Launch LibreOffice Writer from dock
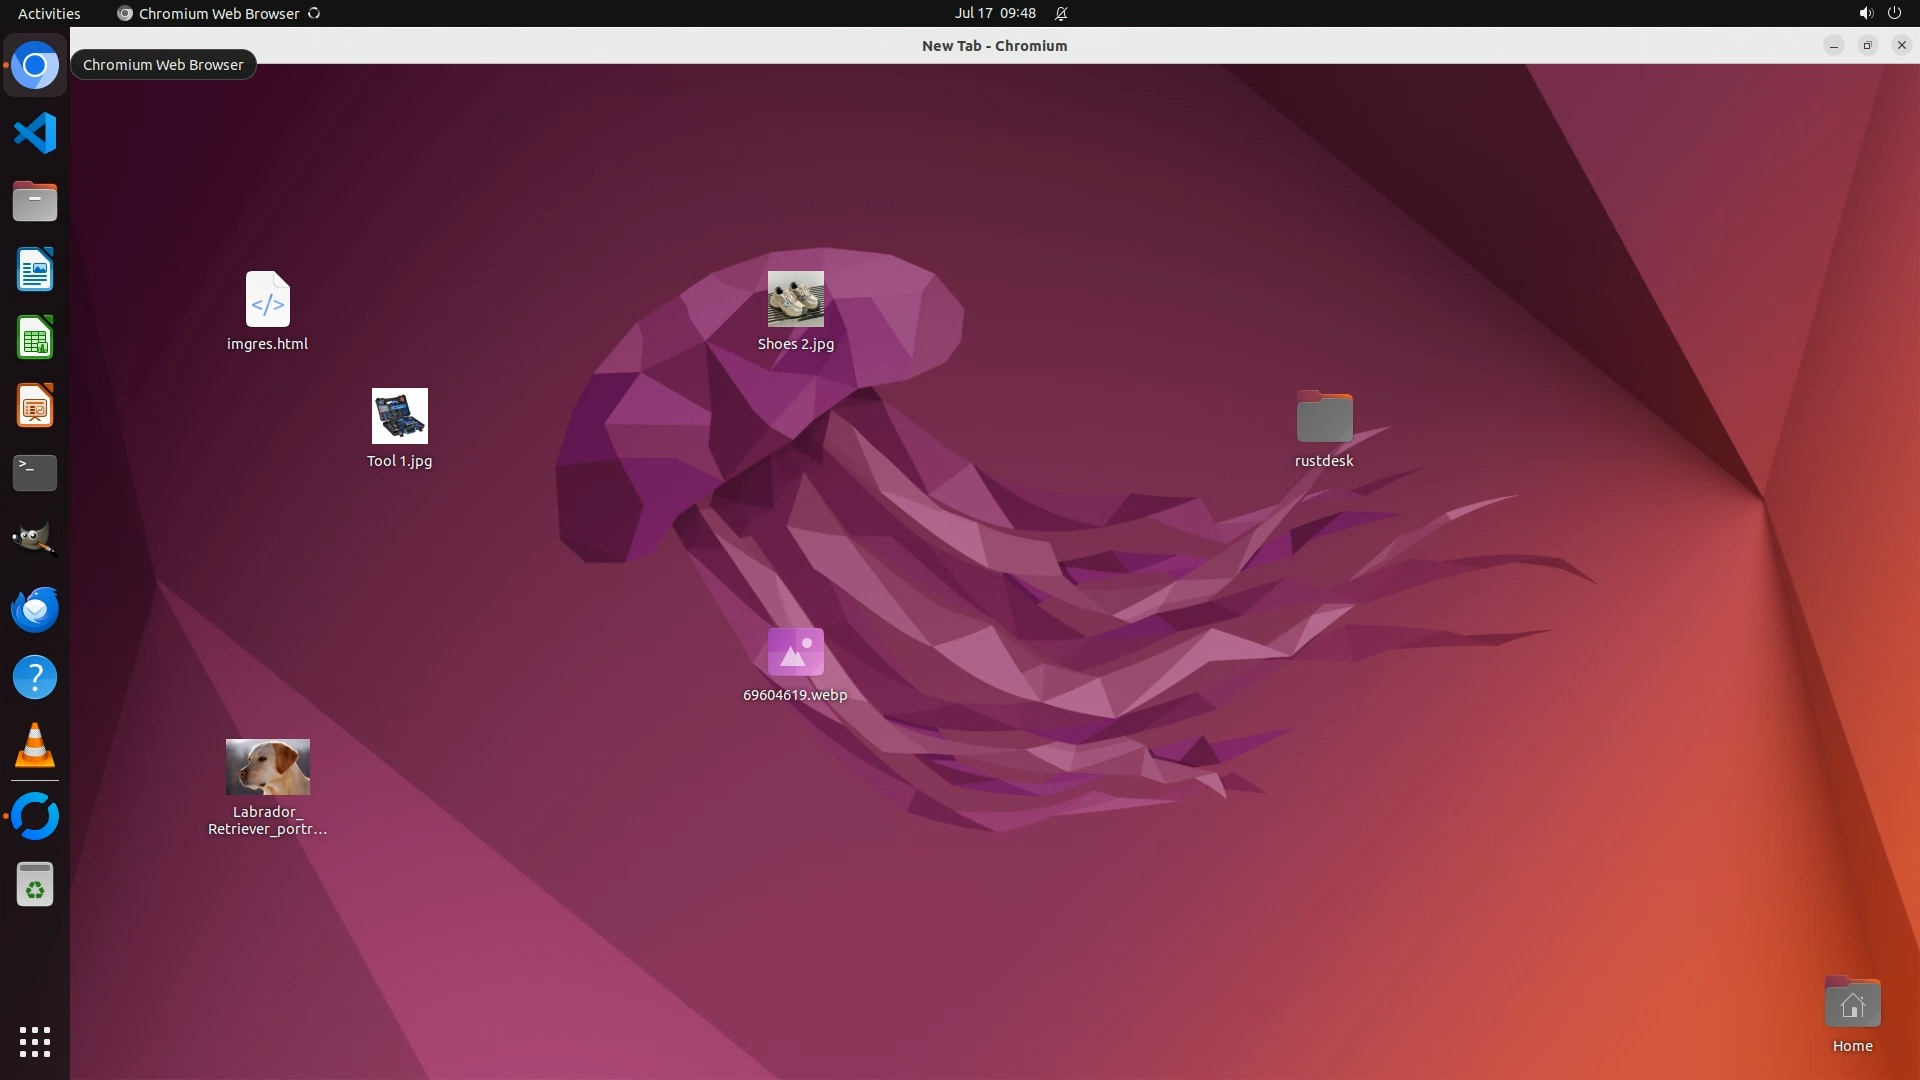This screenshot has width=1920, height=1080. pyautogui.click(x=35, y=270)
